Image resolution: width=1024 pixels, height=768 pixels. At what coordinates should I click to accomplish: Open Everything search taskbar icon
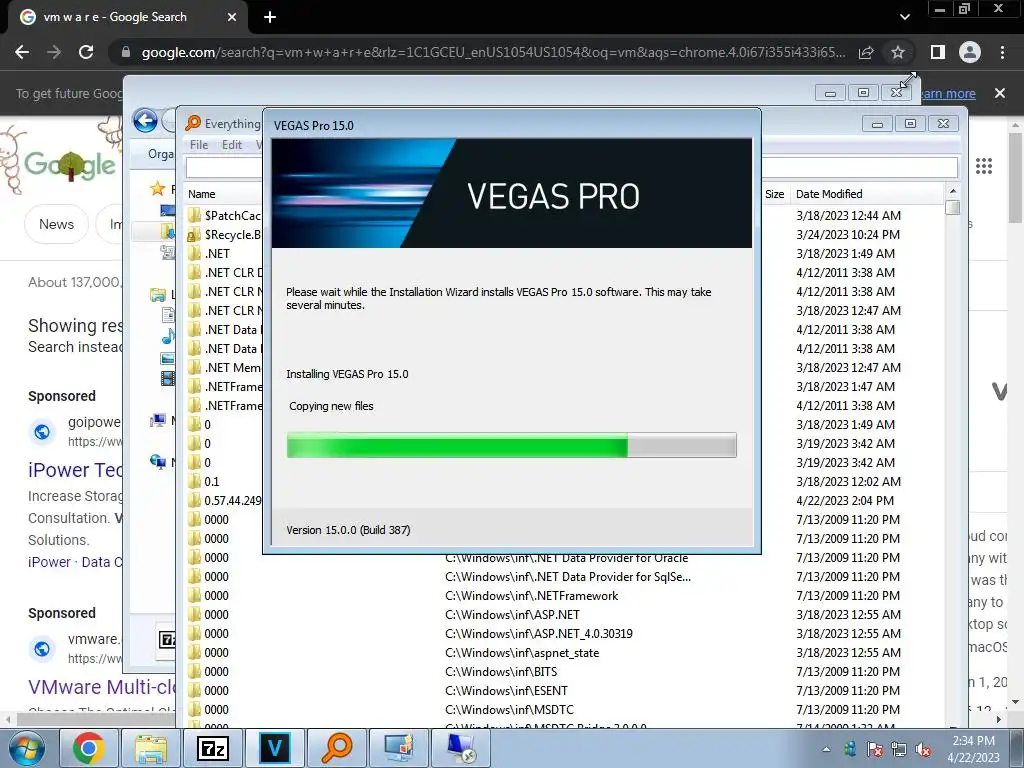tap(337, 748)
